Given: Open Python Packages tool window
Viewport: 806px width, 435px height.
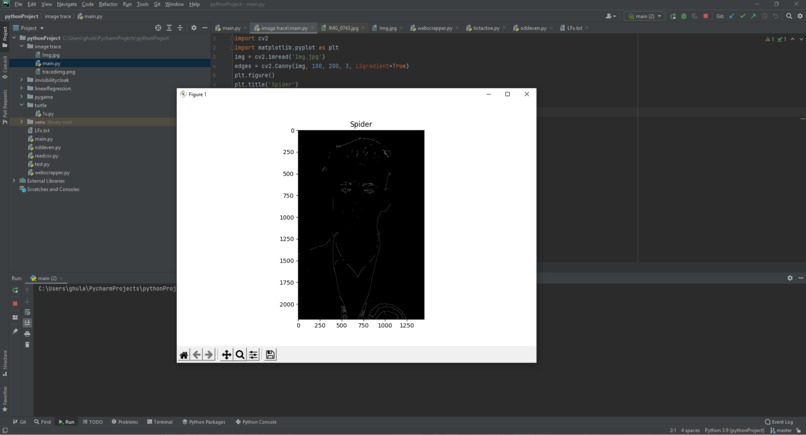Looking at the screenshot, I should (x=204, y=422).
